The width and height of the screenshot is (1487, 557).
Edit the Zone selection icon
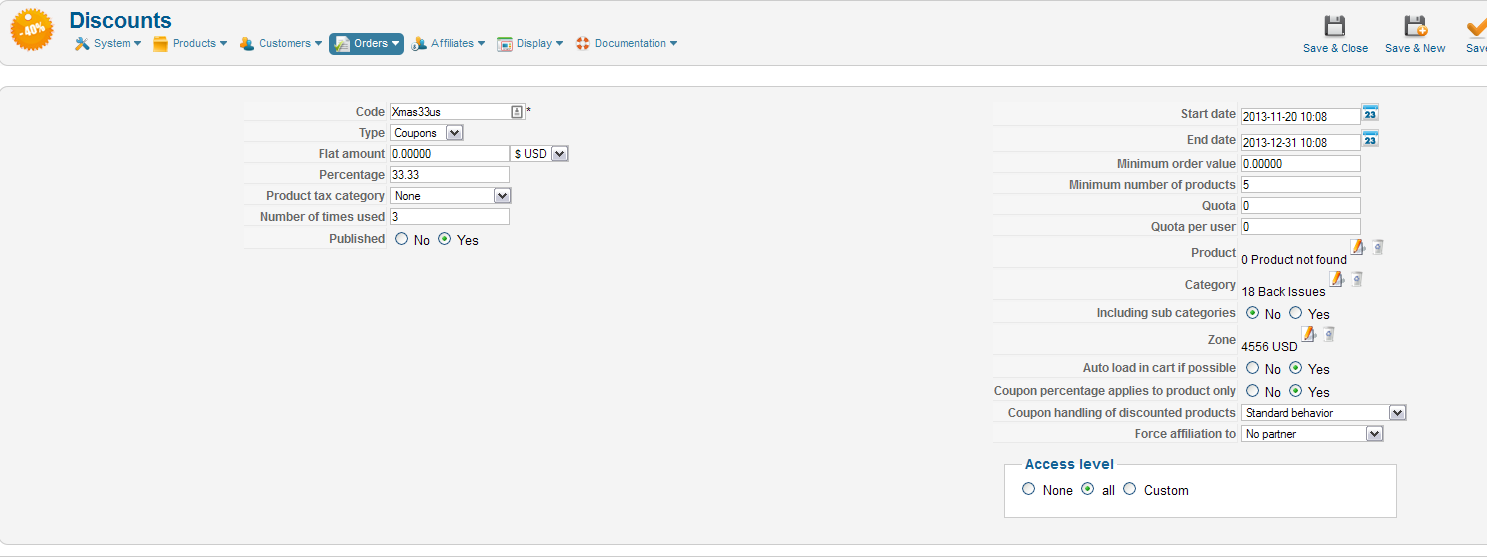click(x=1308, y=333)
